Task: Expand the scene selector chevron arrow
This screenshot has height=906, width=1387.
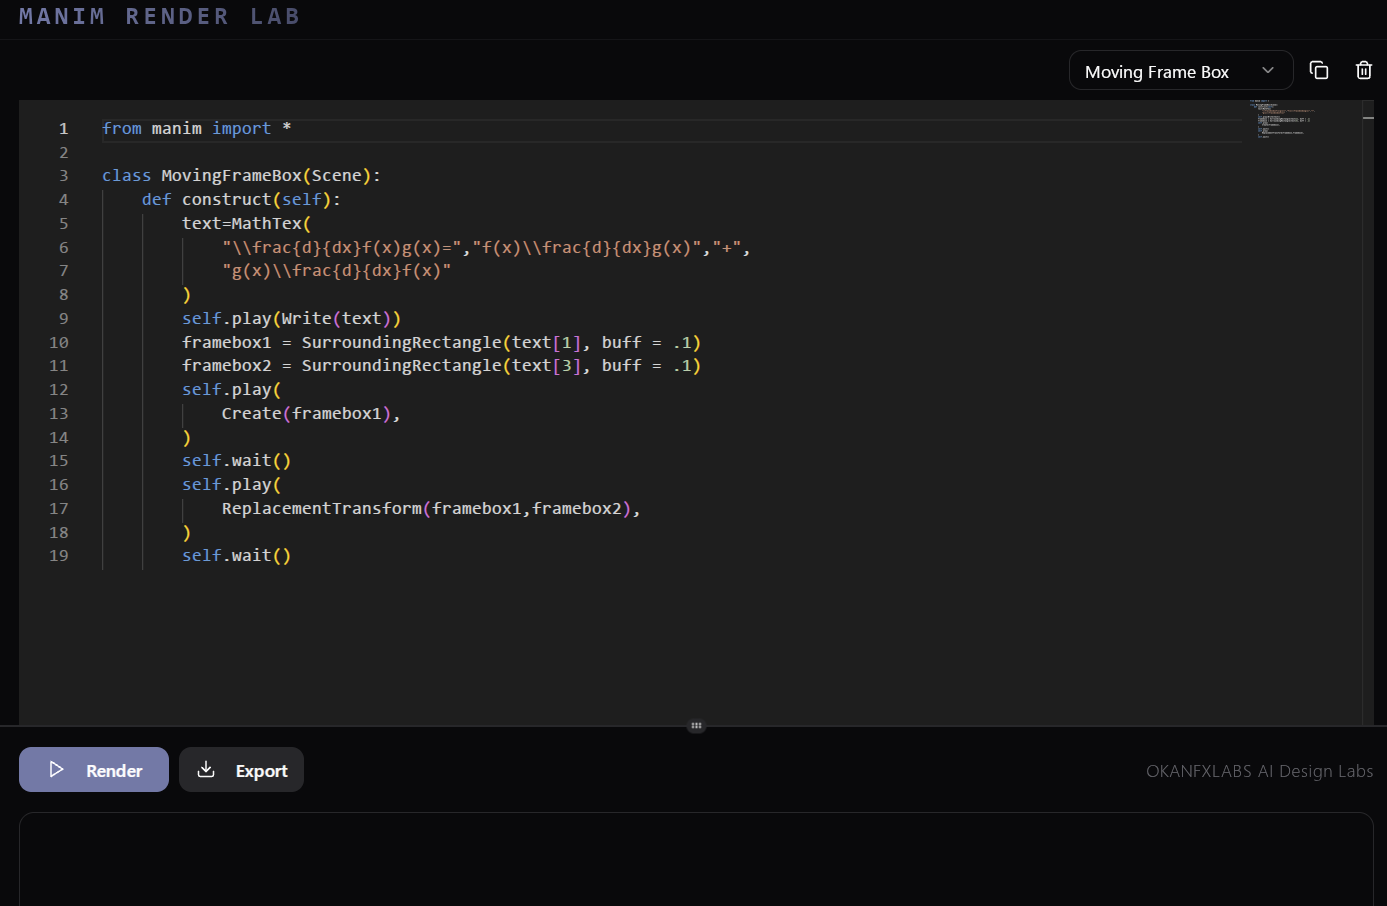Action: 1268,71
